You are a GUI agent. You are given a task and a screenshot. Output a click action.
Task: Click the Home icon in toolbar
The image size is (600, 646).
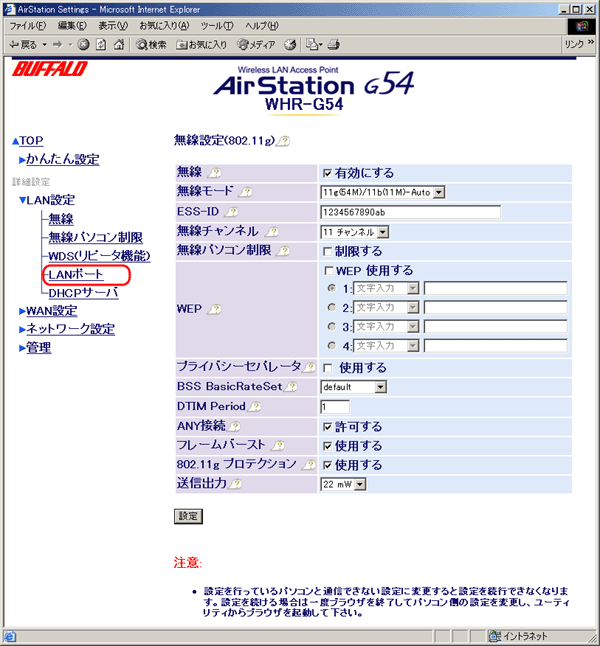(x=119, y=44)
